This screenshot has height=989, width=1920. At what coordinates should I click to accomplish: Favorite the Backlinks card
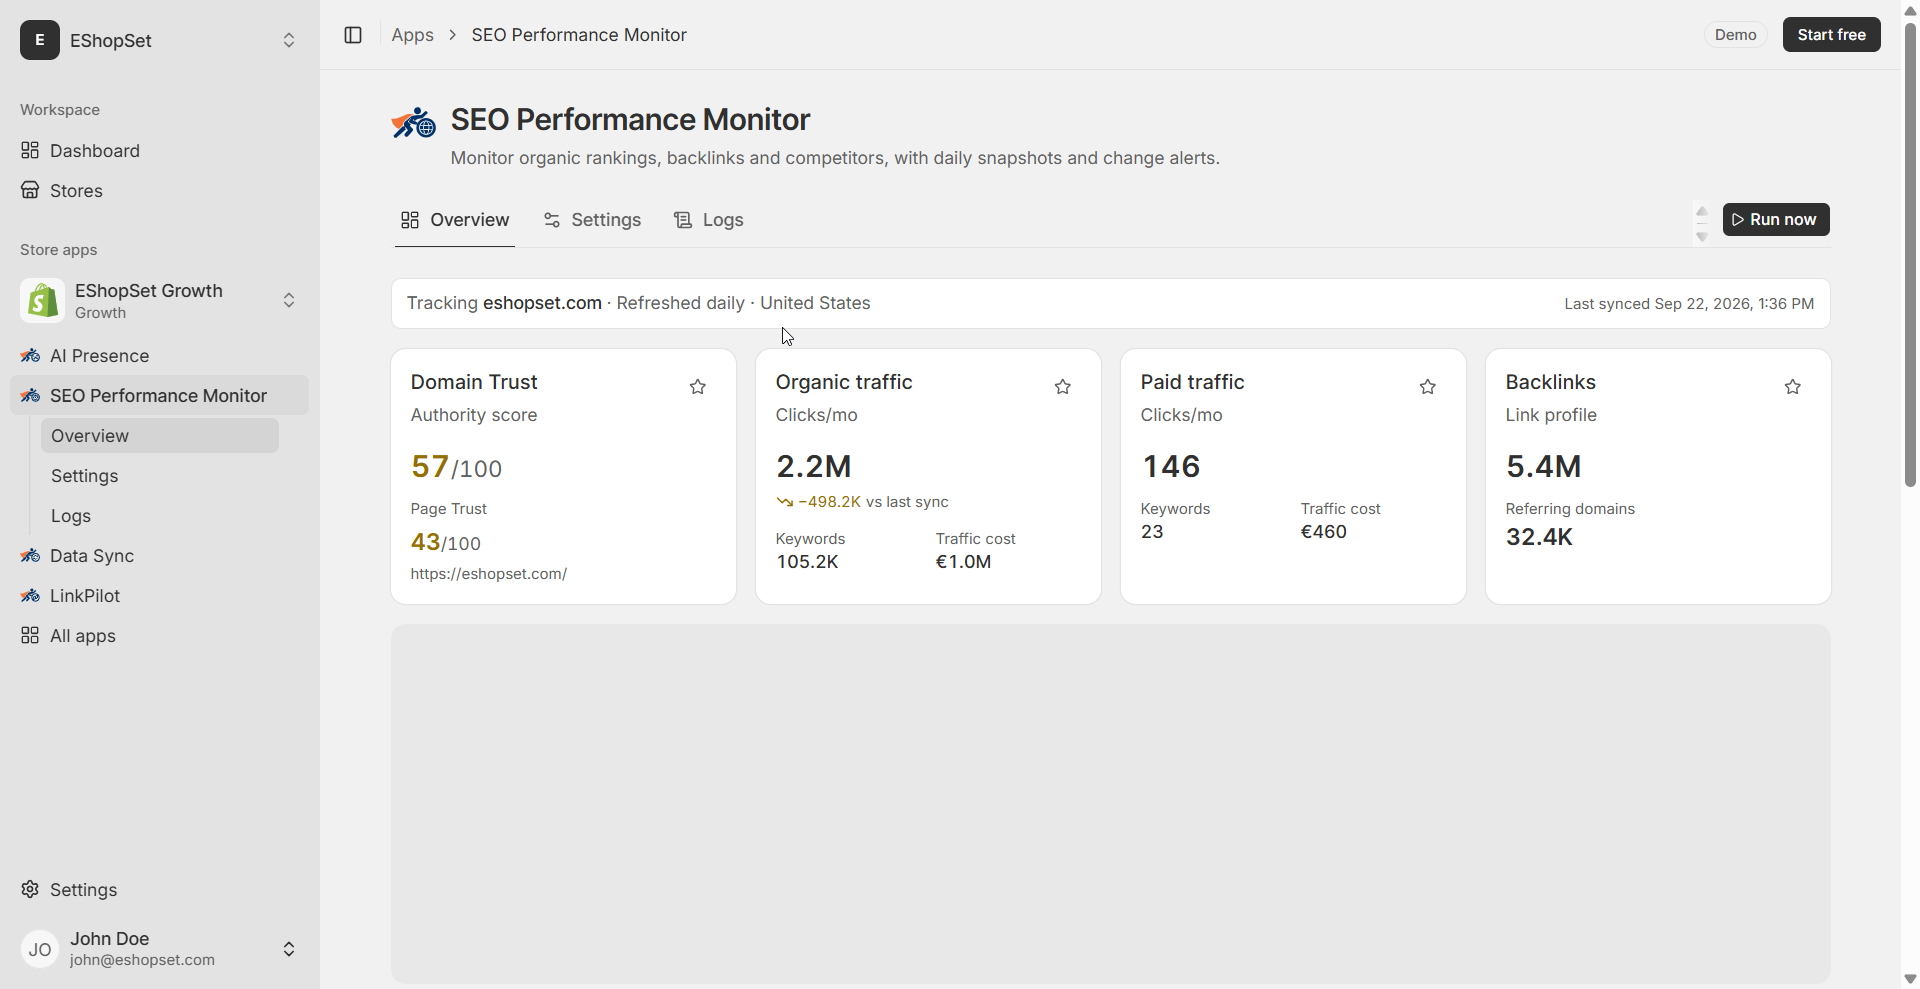pyautogui.click(x=1793, y=387)
